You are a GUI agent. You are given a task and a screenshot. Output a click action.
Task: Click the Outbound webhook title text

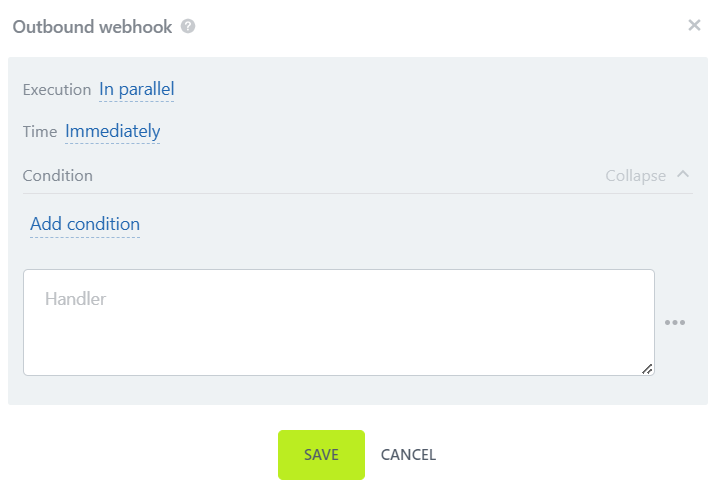(x=94, y=26)
